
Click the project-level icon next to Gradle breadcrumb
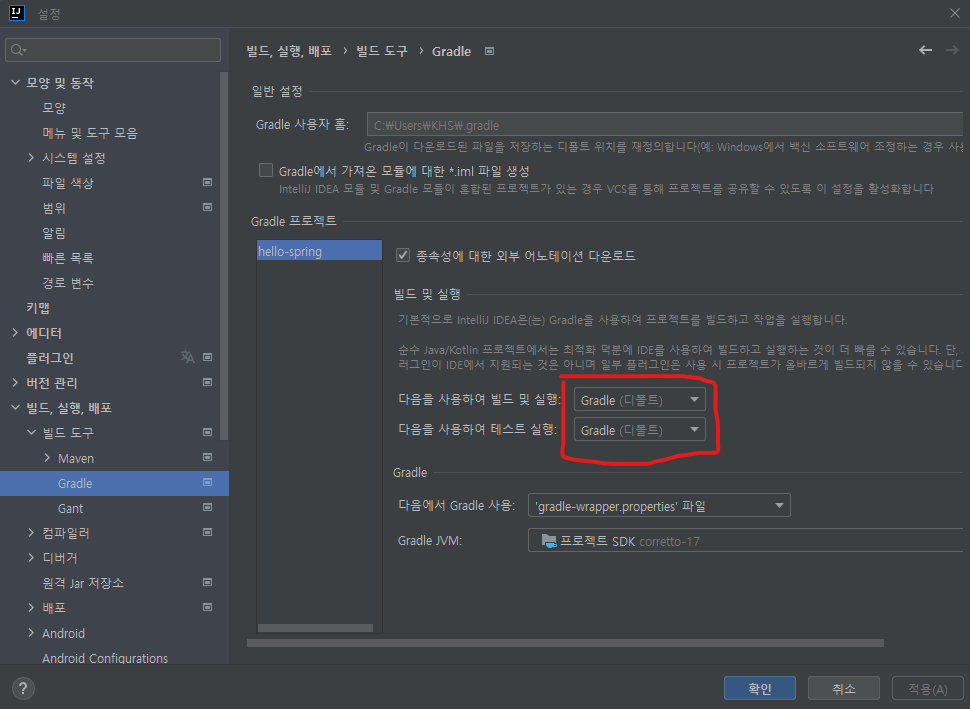pos(489,51)
